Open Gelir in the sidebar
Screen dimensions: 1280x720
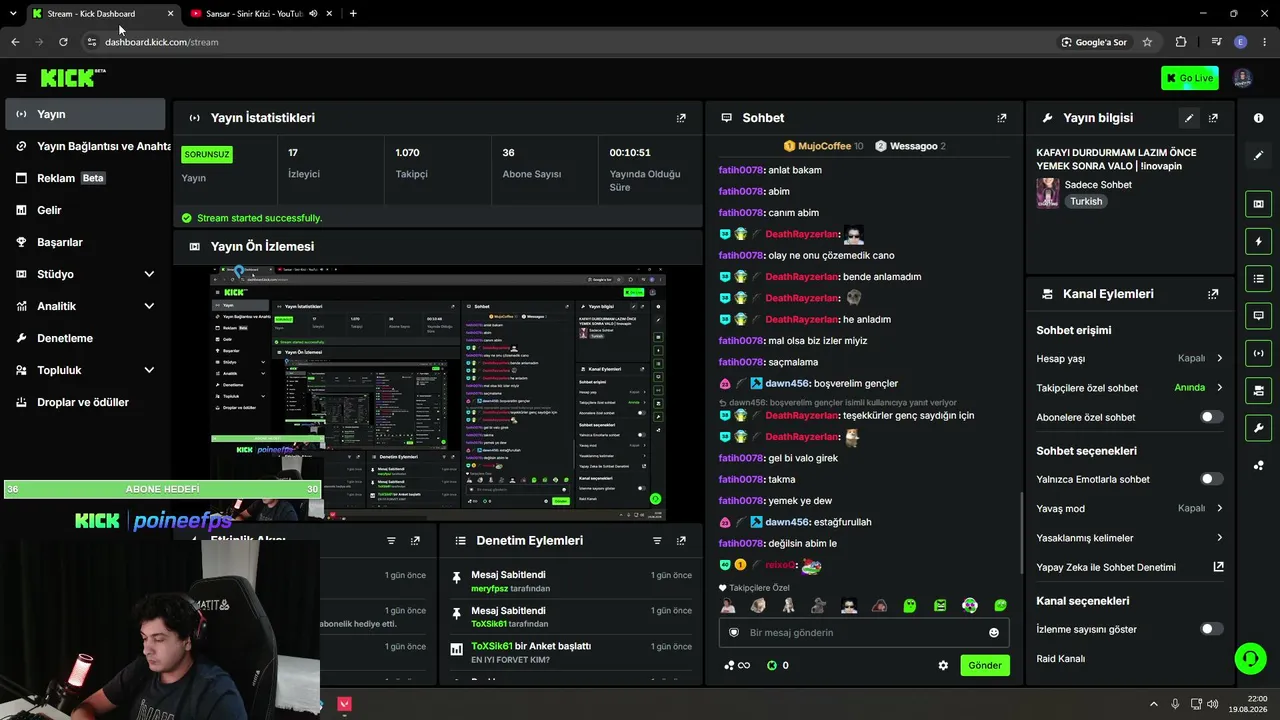click(85, 210)
